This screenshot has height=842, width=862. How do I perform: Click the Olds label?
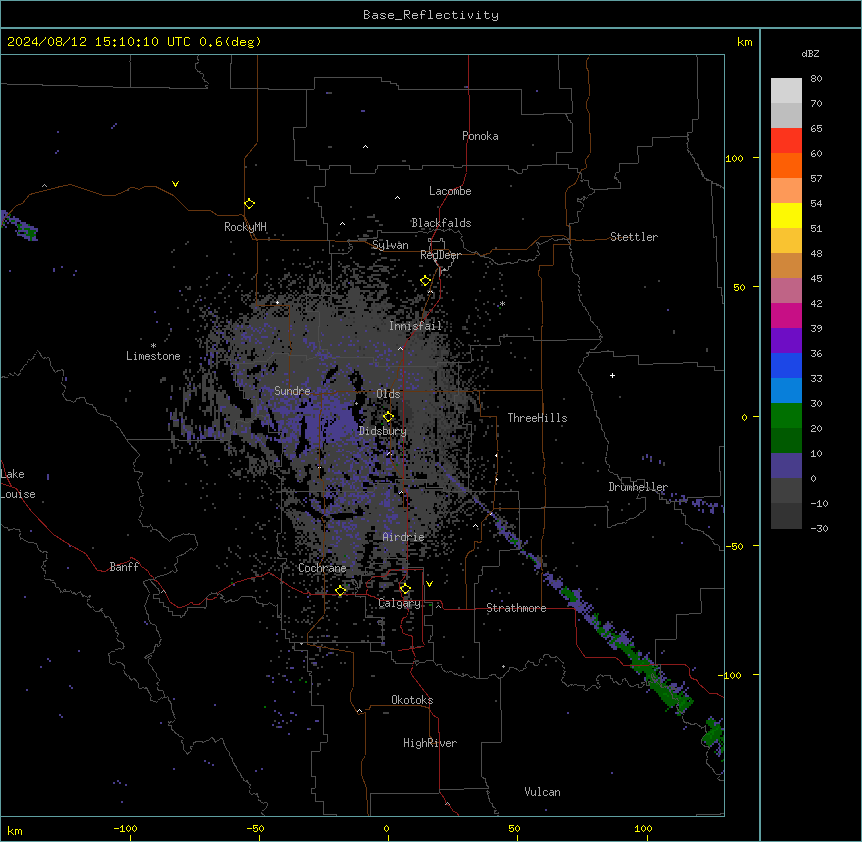(x=388, y=394)
